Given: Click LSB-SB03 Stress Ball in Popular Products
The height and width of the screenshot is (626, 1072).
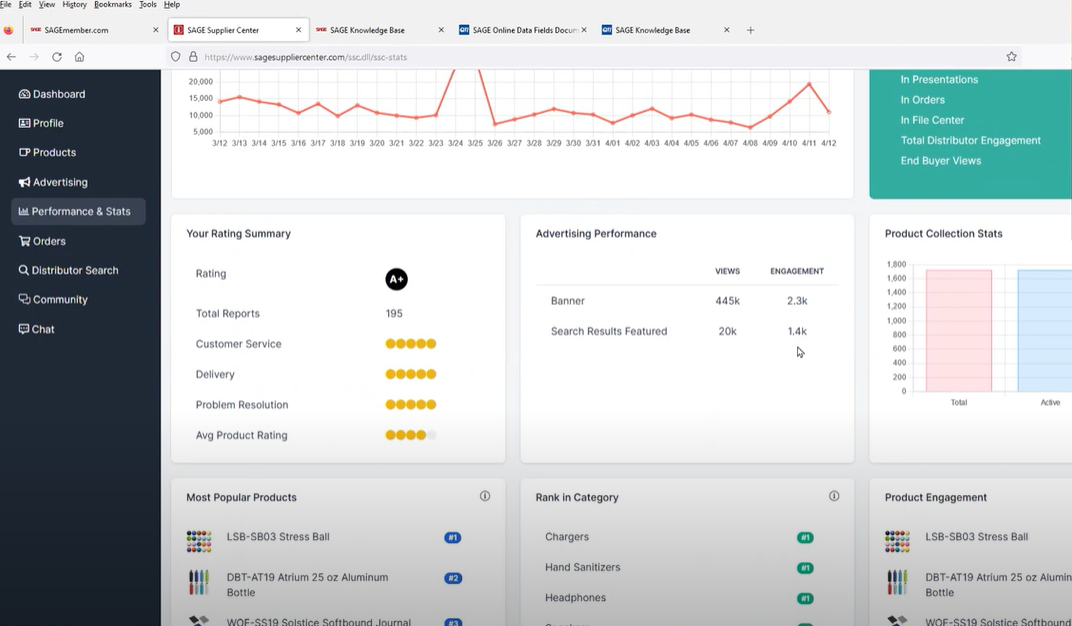Looking at the screenshot, I should (x=278, y=536).
